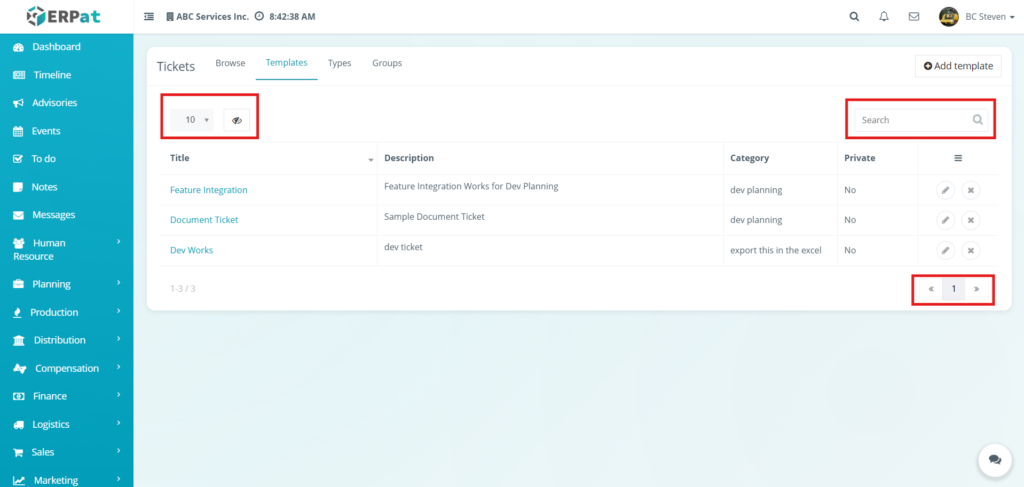
Task: Edit the Dev Works template
Action: point(945,250)
